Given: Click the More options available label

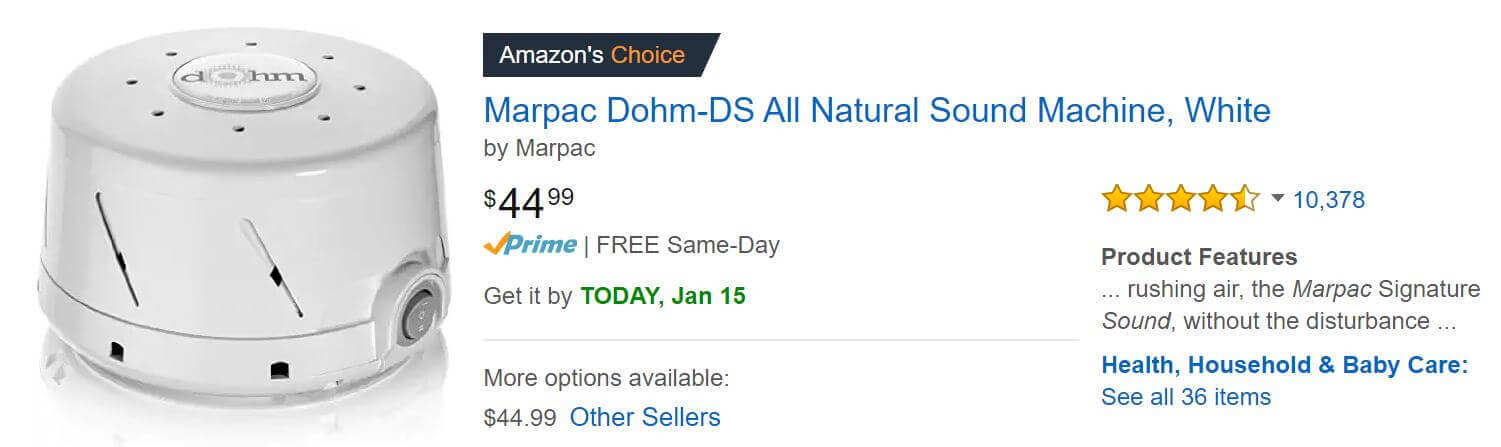Looking at the screenshot, I should pos(606,379).
